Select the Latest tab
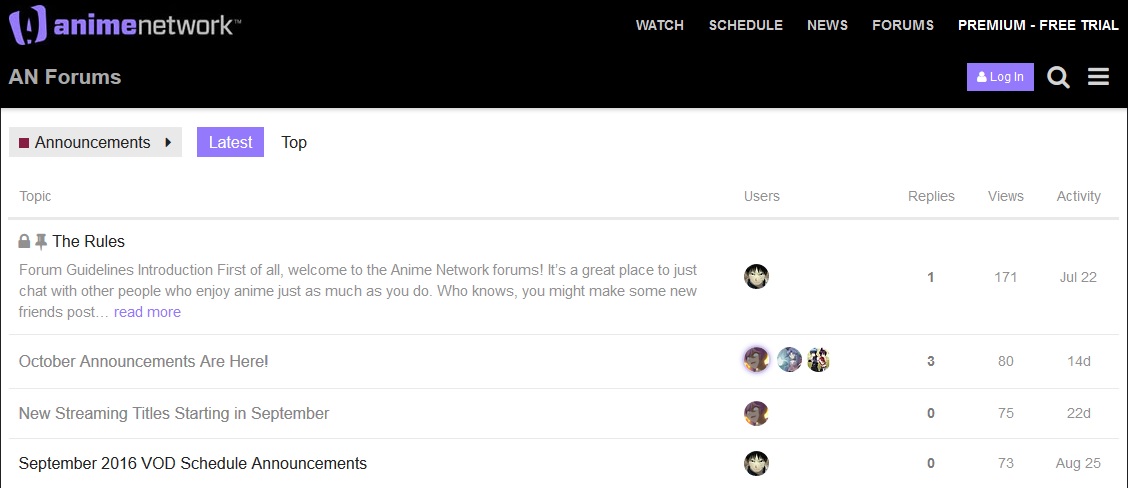This screenshot has width=1128, height=488. pos(230,143)
